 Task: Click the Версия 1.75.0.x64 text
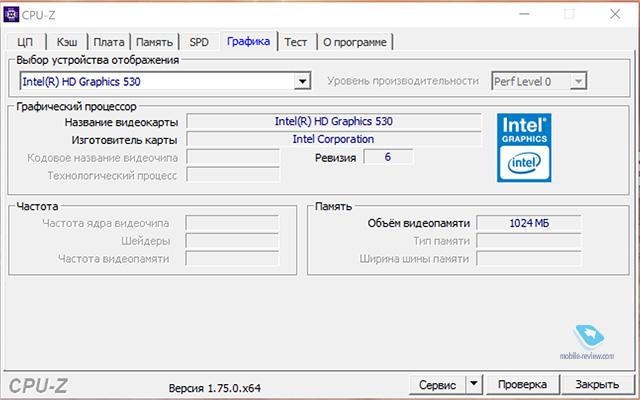pyautogui.click(x=215, y=388)
